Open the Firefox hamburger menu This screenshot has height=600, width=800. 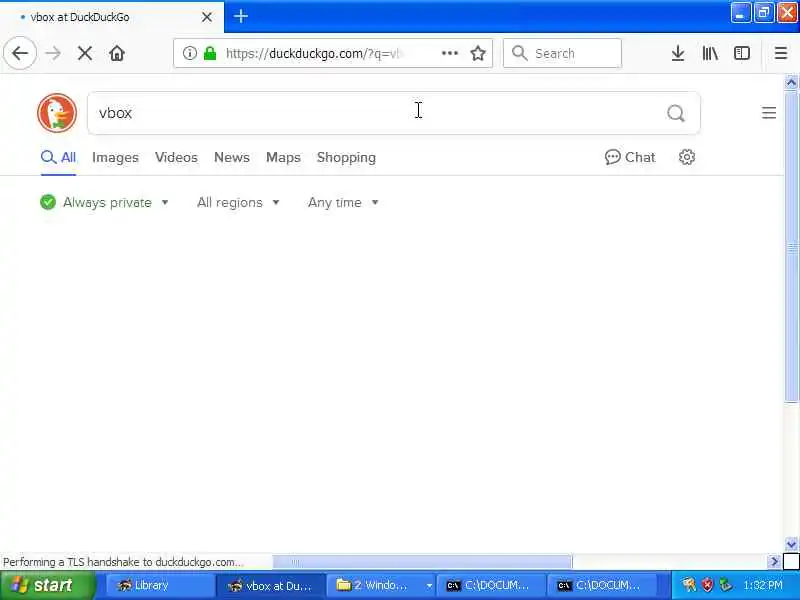781,53
